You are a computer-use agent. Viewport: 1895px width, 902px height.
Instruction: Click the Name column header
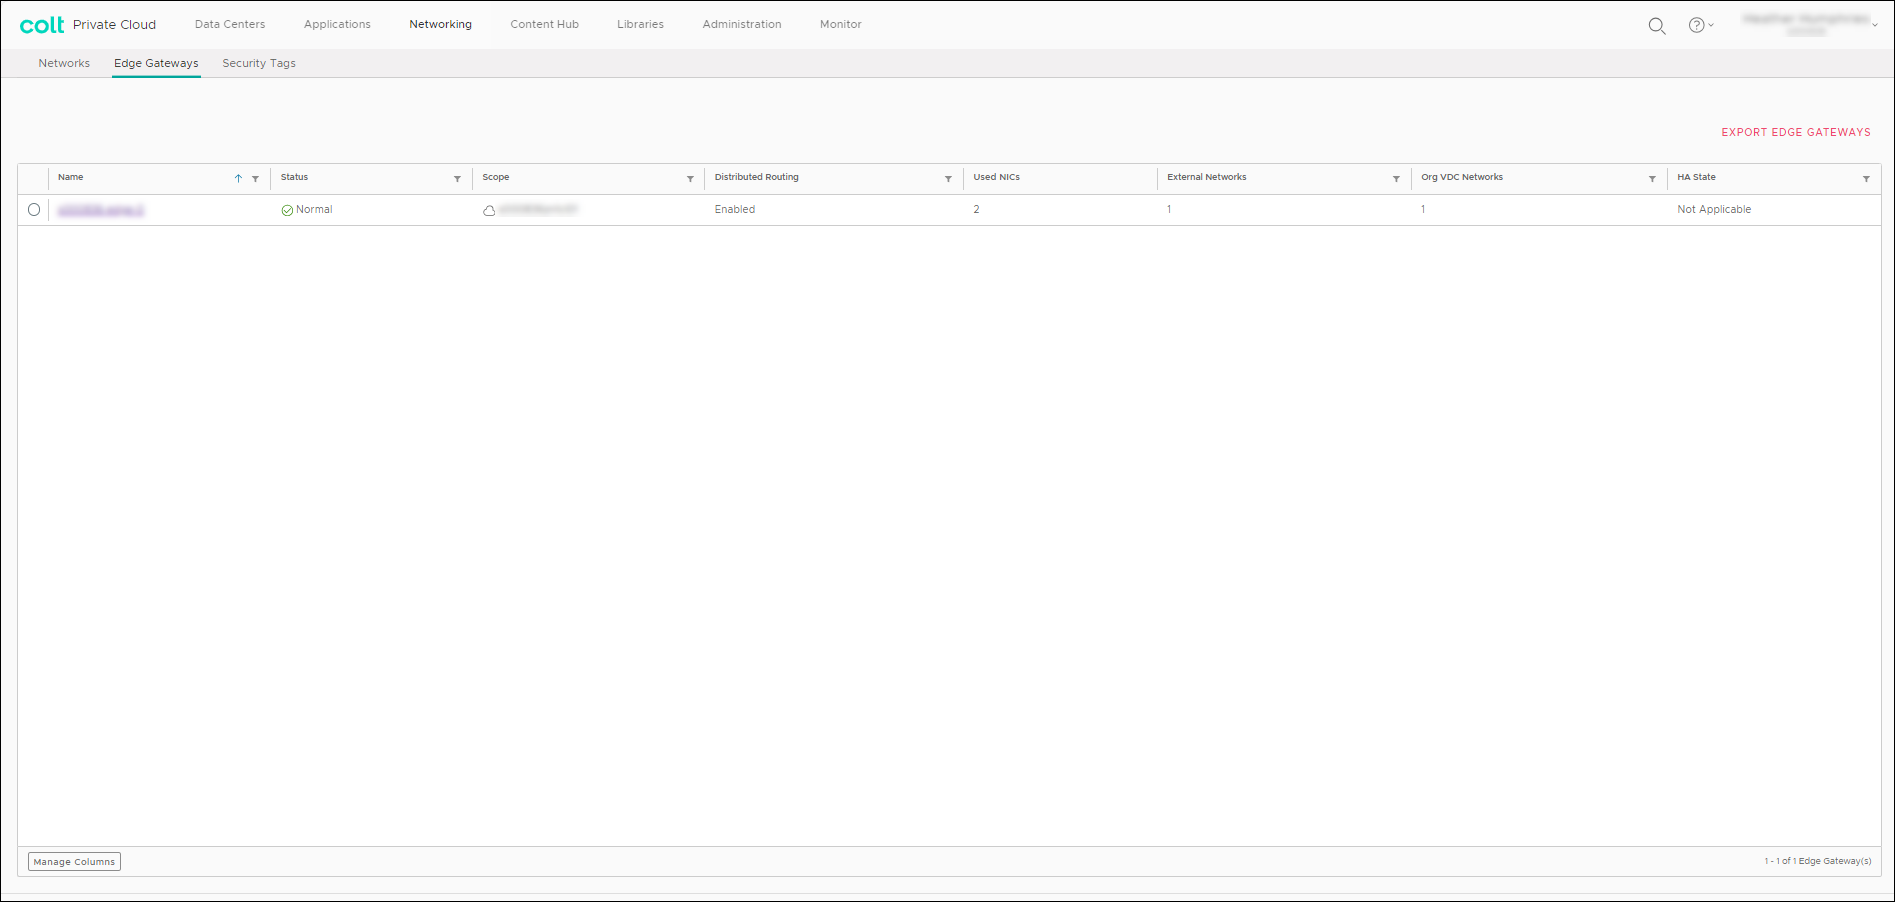pos(70,177)
